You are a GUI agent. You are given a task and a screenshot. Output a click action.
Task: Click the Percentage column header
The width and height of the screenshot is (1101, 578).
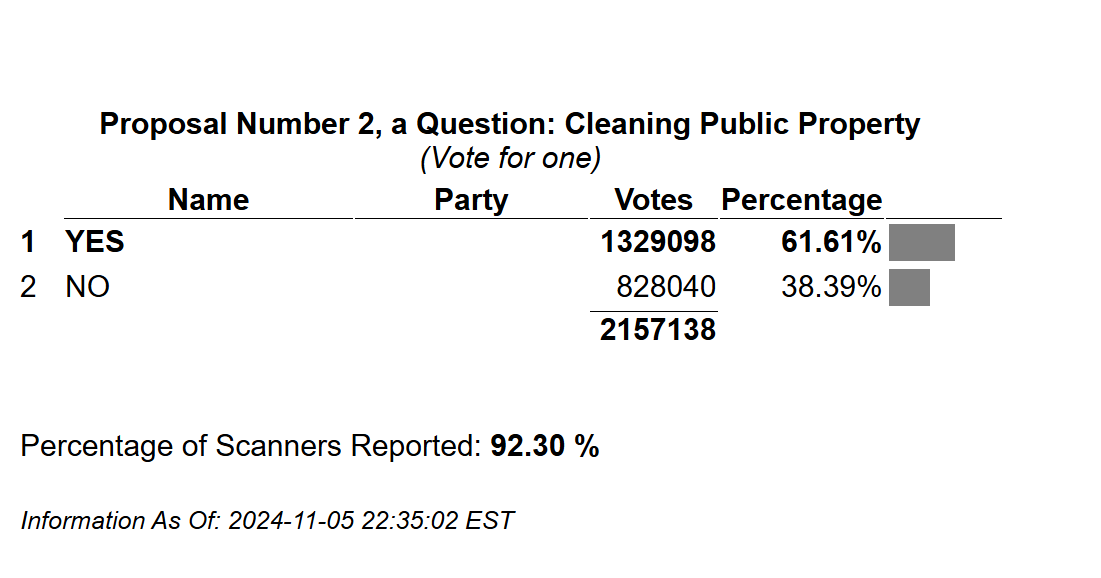click(x=801, y=200)
